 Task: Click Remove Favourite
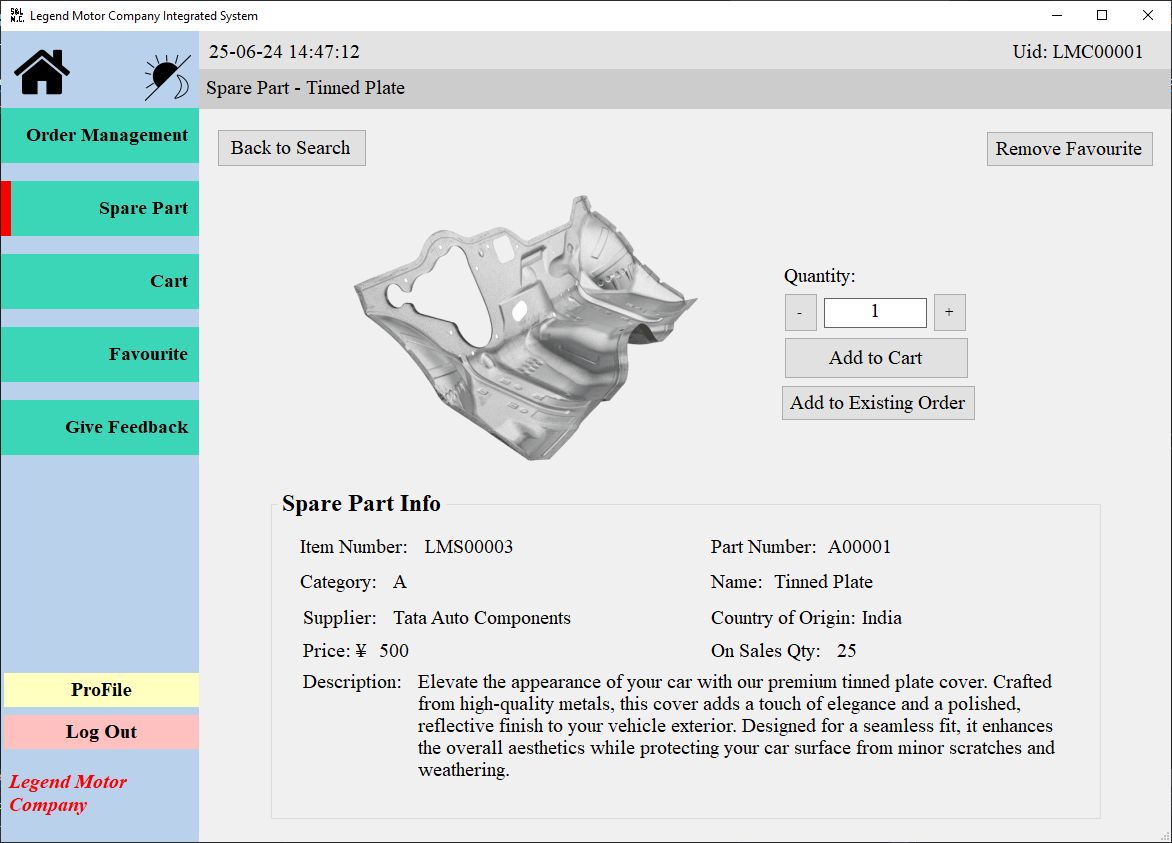pos(1069,148)
